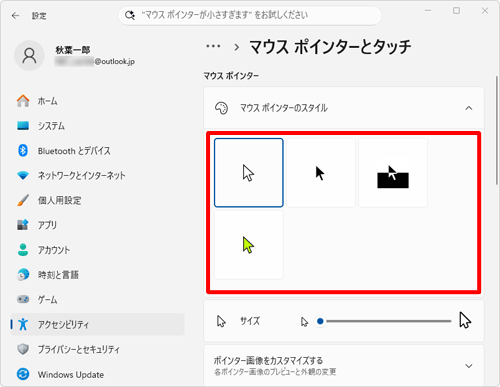
Task: Minimize the Settings window
Action: point(428,11)
